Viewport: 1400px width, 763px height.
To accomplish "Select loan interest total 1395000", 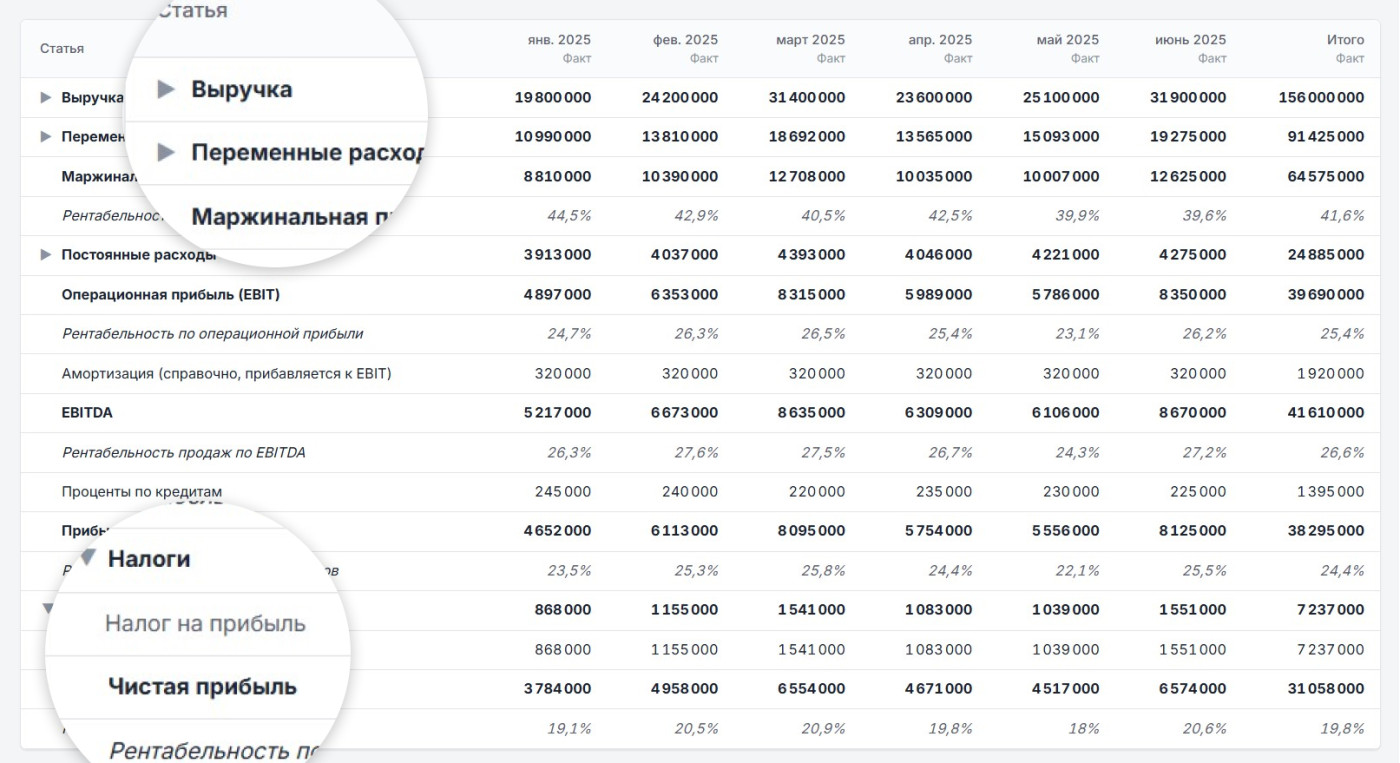I will coord(1331,492).
